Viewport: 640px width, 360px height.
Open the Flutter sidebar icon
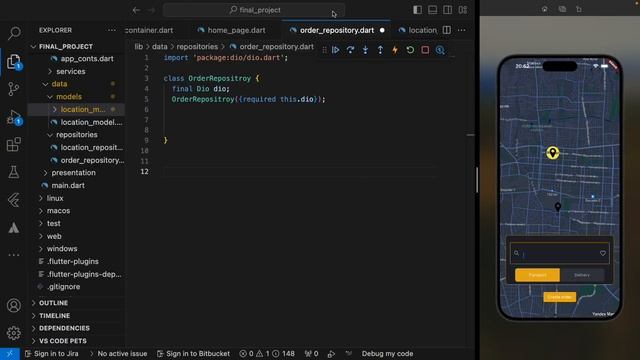click(x=14, y=200)
